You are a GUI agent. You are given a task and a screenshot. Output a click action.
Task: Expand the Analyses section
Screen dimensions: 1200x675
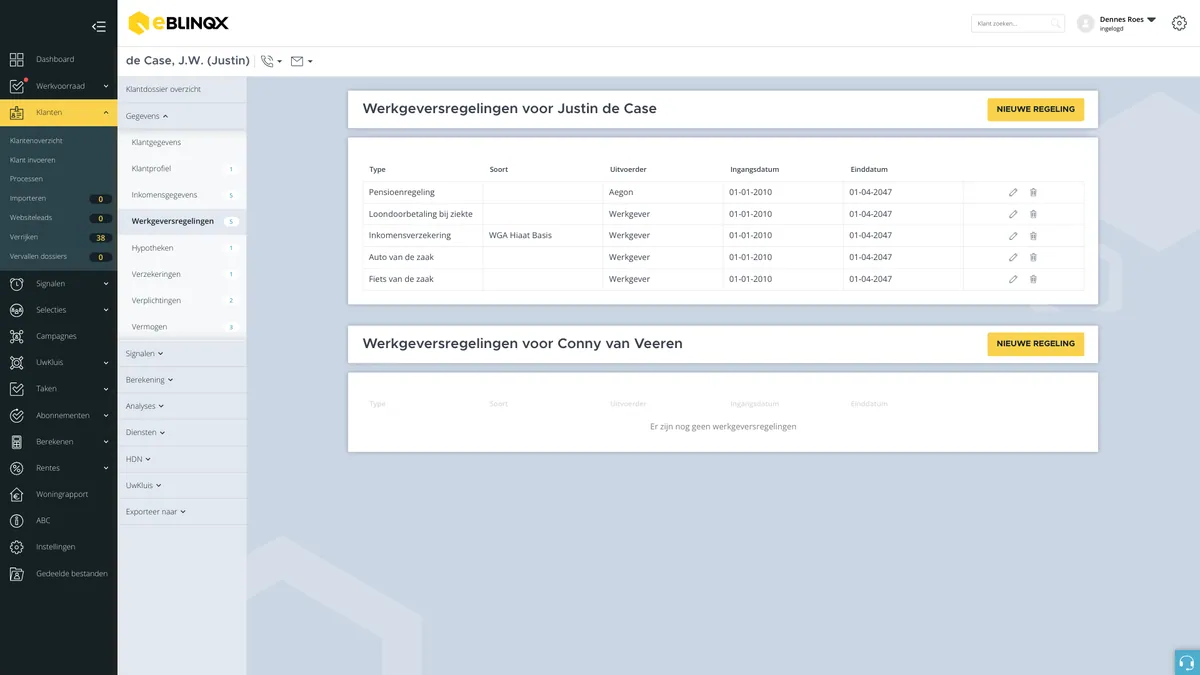click(145, 406)
